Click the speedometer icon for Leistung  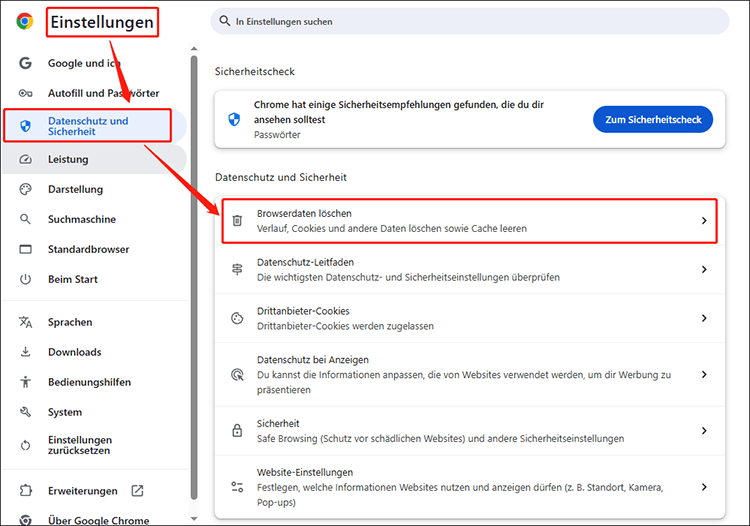25,159
